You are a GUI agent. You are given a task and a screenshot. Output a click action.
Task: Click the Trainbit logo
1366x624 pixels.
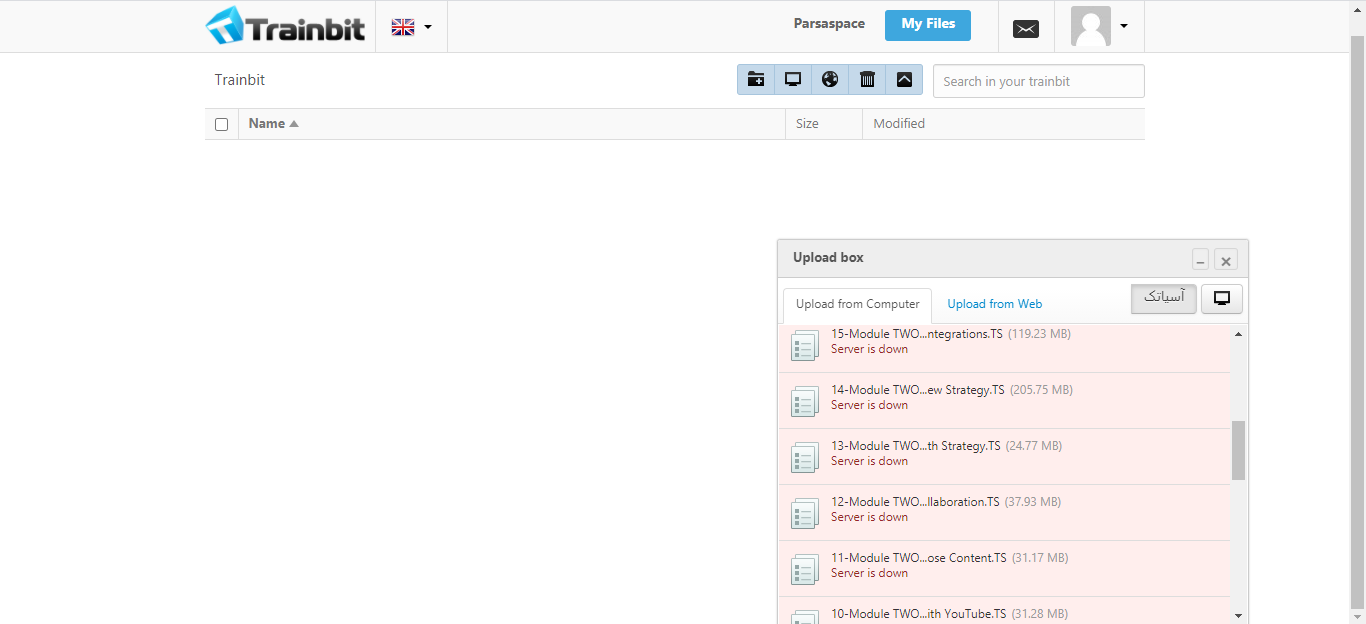(x=286, y=26)
